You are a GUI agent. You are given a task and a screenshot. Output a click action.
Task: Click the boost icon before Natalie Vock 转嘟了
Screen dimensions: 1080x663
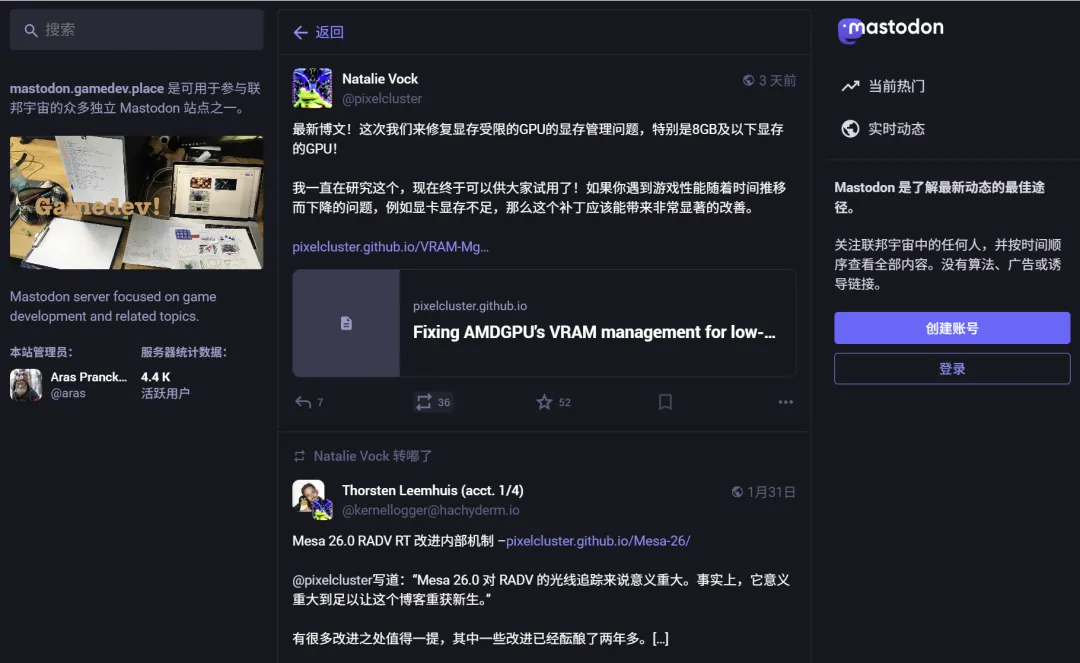tap(299, 456)
